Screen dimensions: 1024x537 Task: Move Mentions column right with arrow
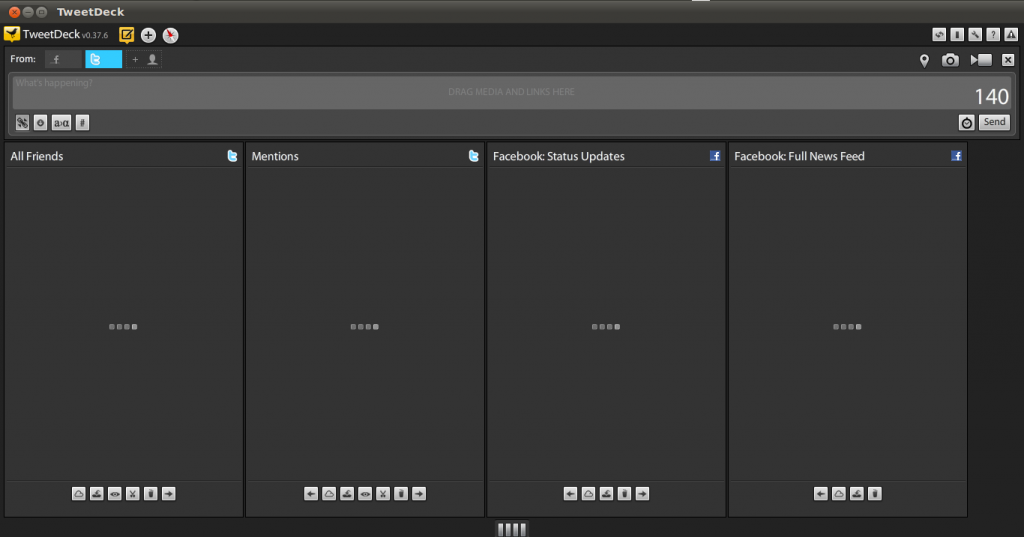(419, 494)
